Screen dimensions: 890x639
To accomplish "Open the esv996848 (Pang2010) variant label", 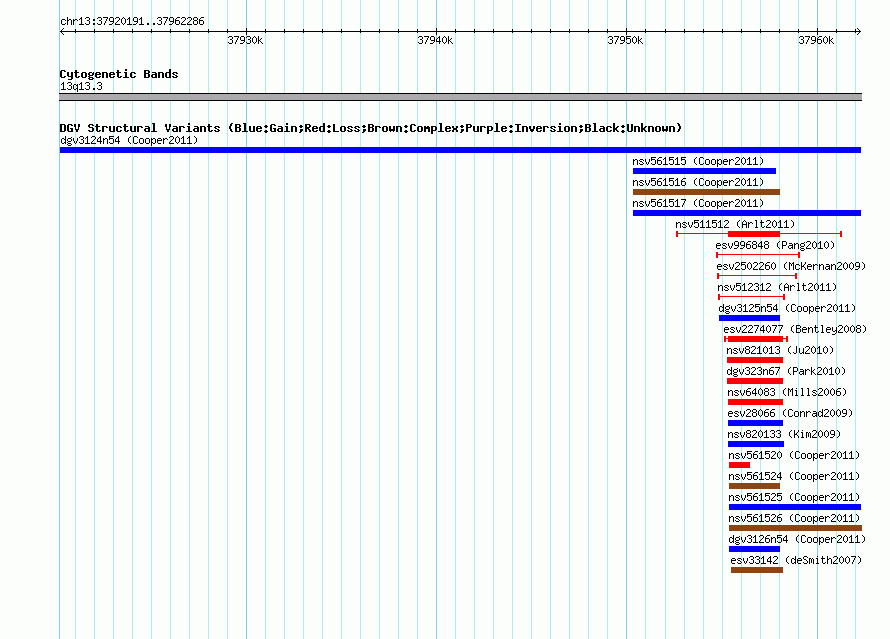I will (775, 245).
